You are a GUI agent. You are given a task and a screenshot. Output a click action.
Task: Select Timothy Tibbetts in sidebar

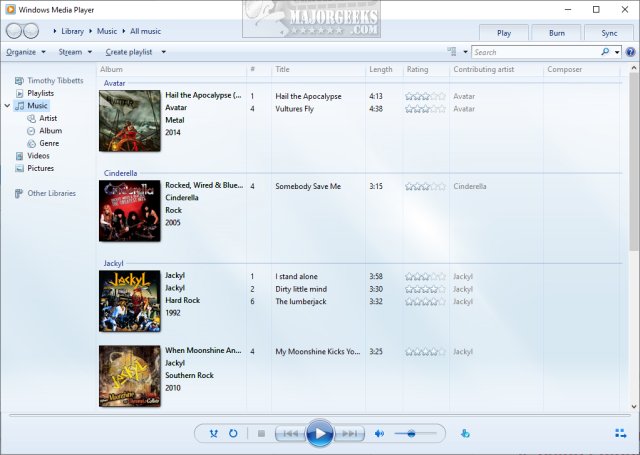49,80
